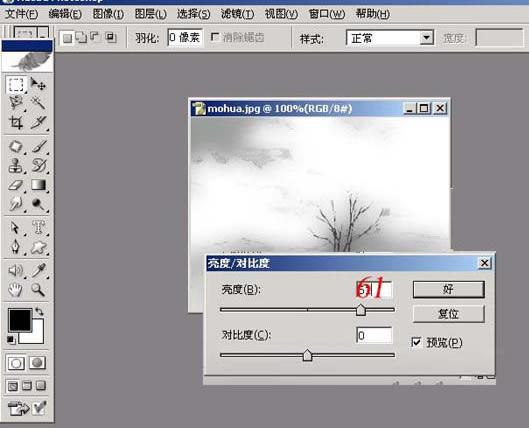The height and width of the screenshot is (428, 529).
Task: Close the mohua.jpg document window
Action: point(440,108)
